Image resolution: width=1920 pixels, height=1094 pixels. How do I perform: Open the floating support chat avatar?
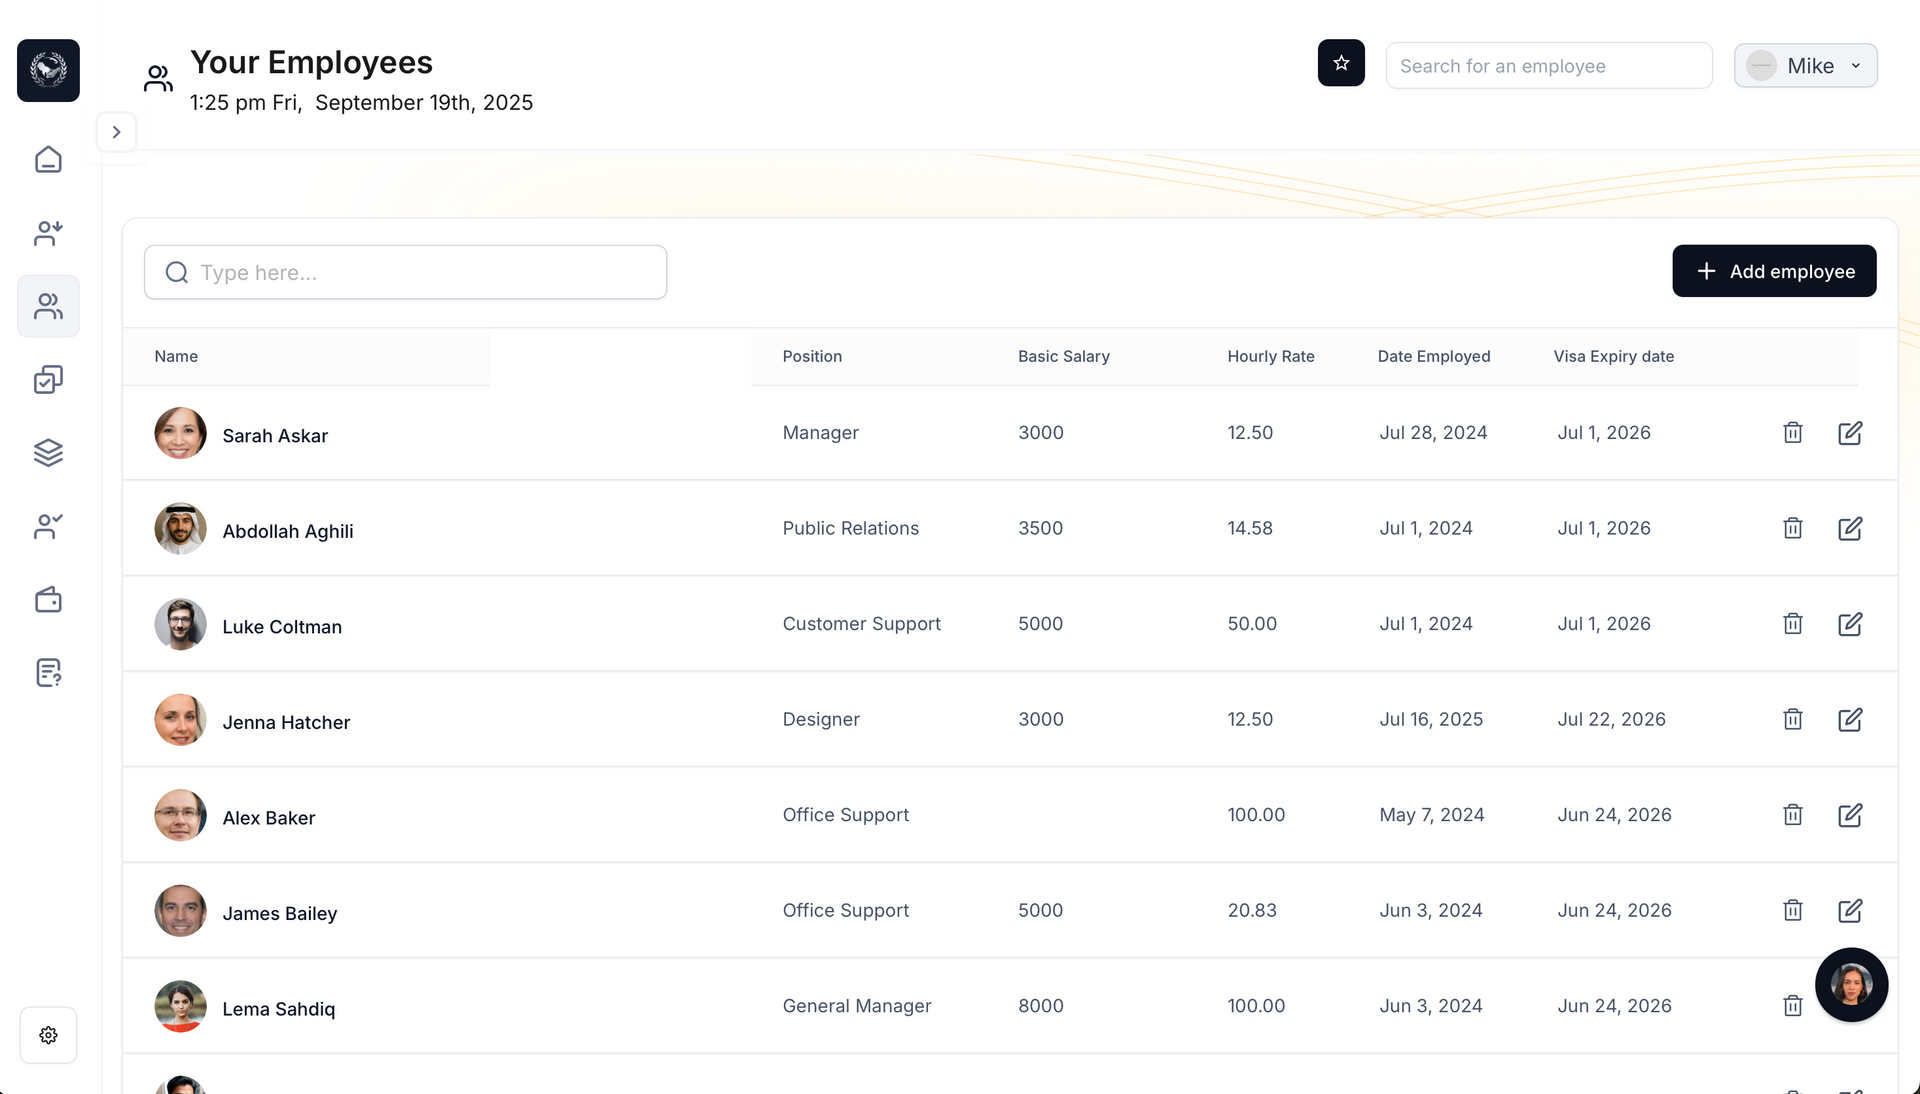(1851, 985)
